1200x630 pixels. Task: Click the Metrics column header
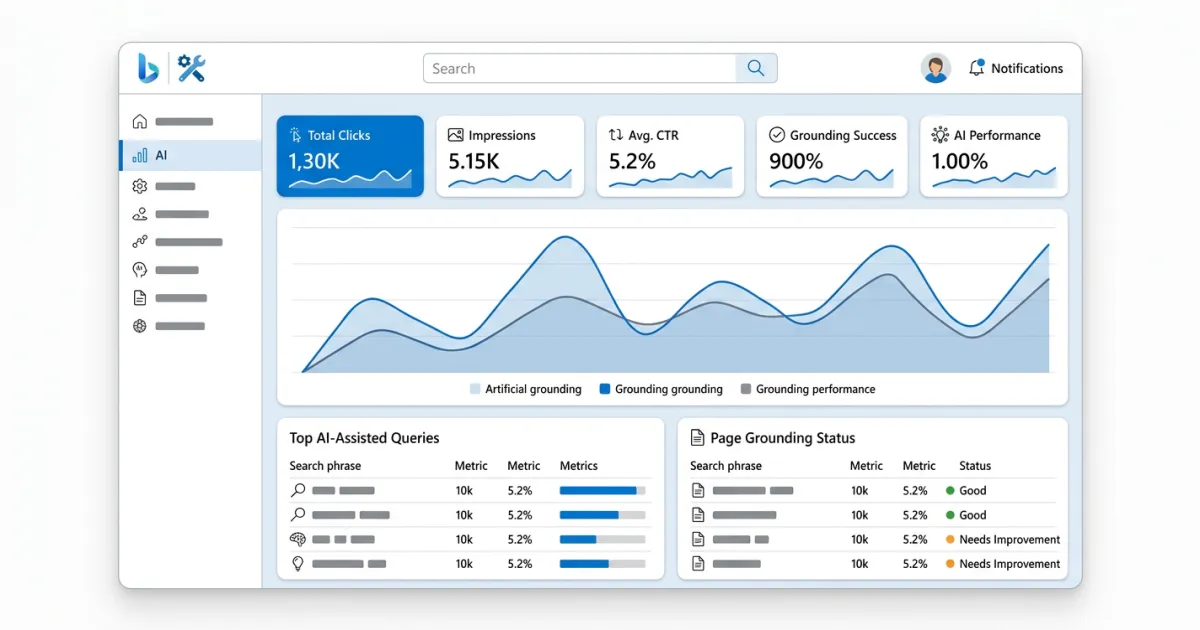click(578, 466)
